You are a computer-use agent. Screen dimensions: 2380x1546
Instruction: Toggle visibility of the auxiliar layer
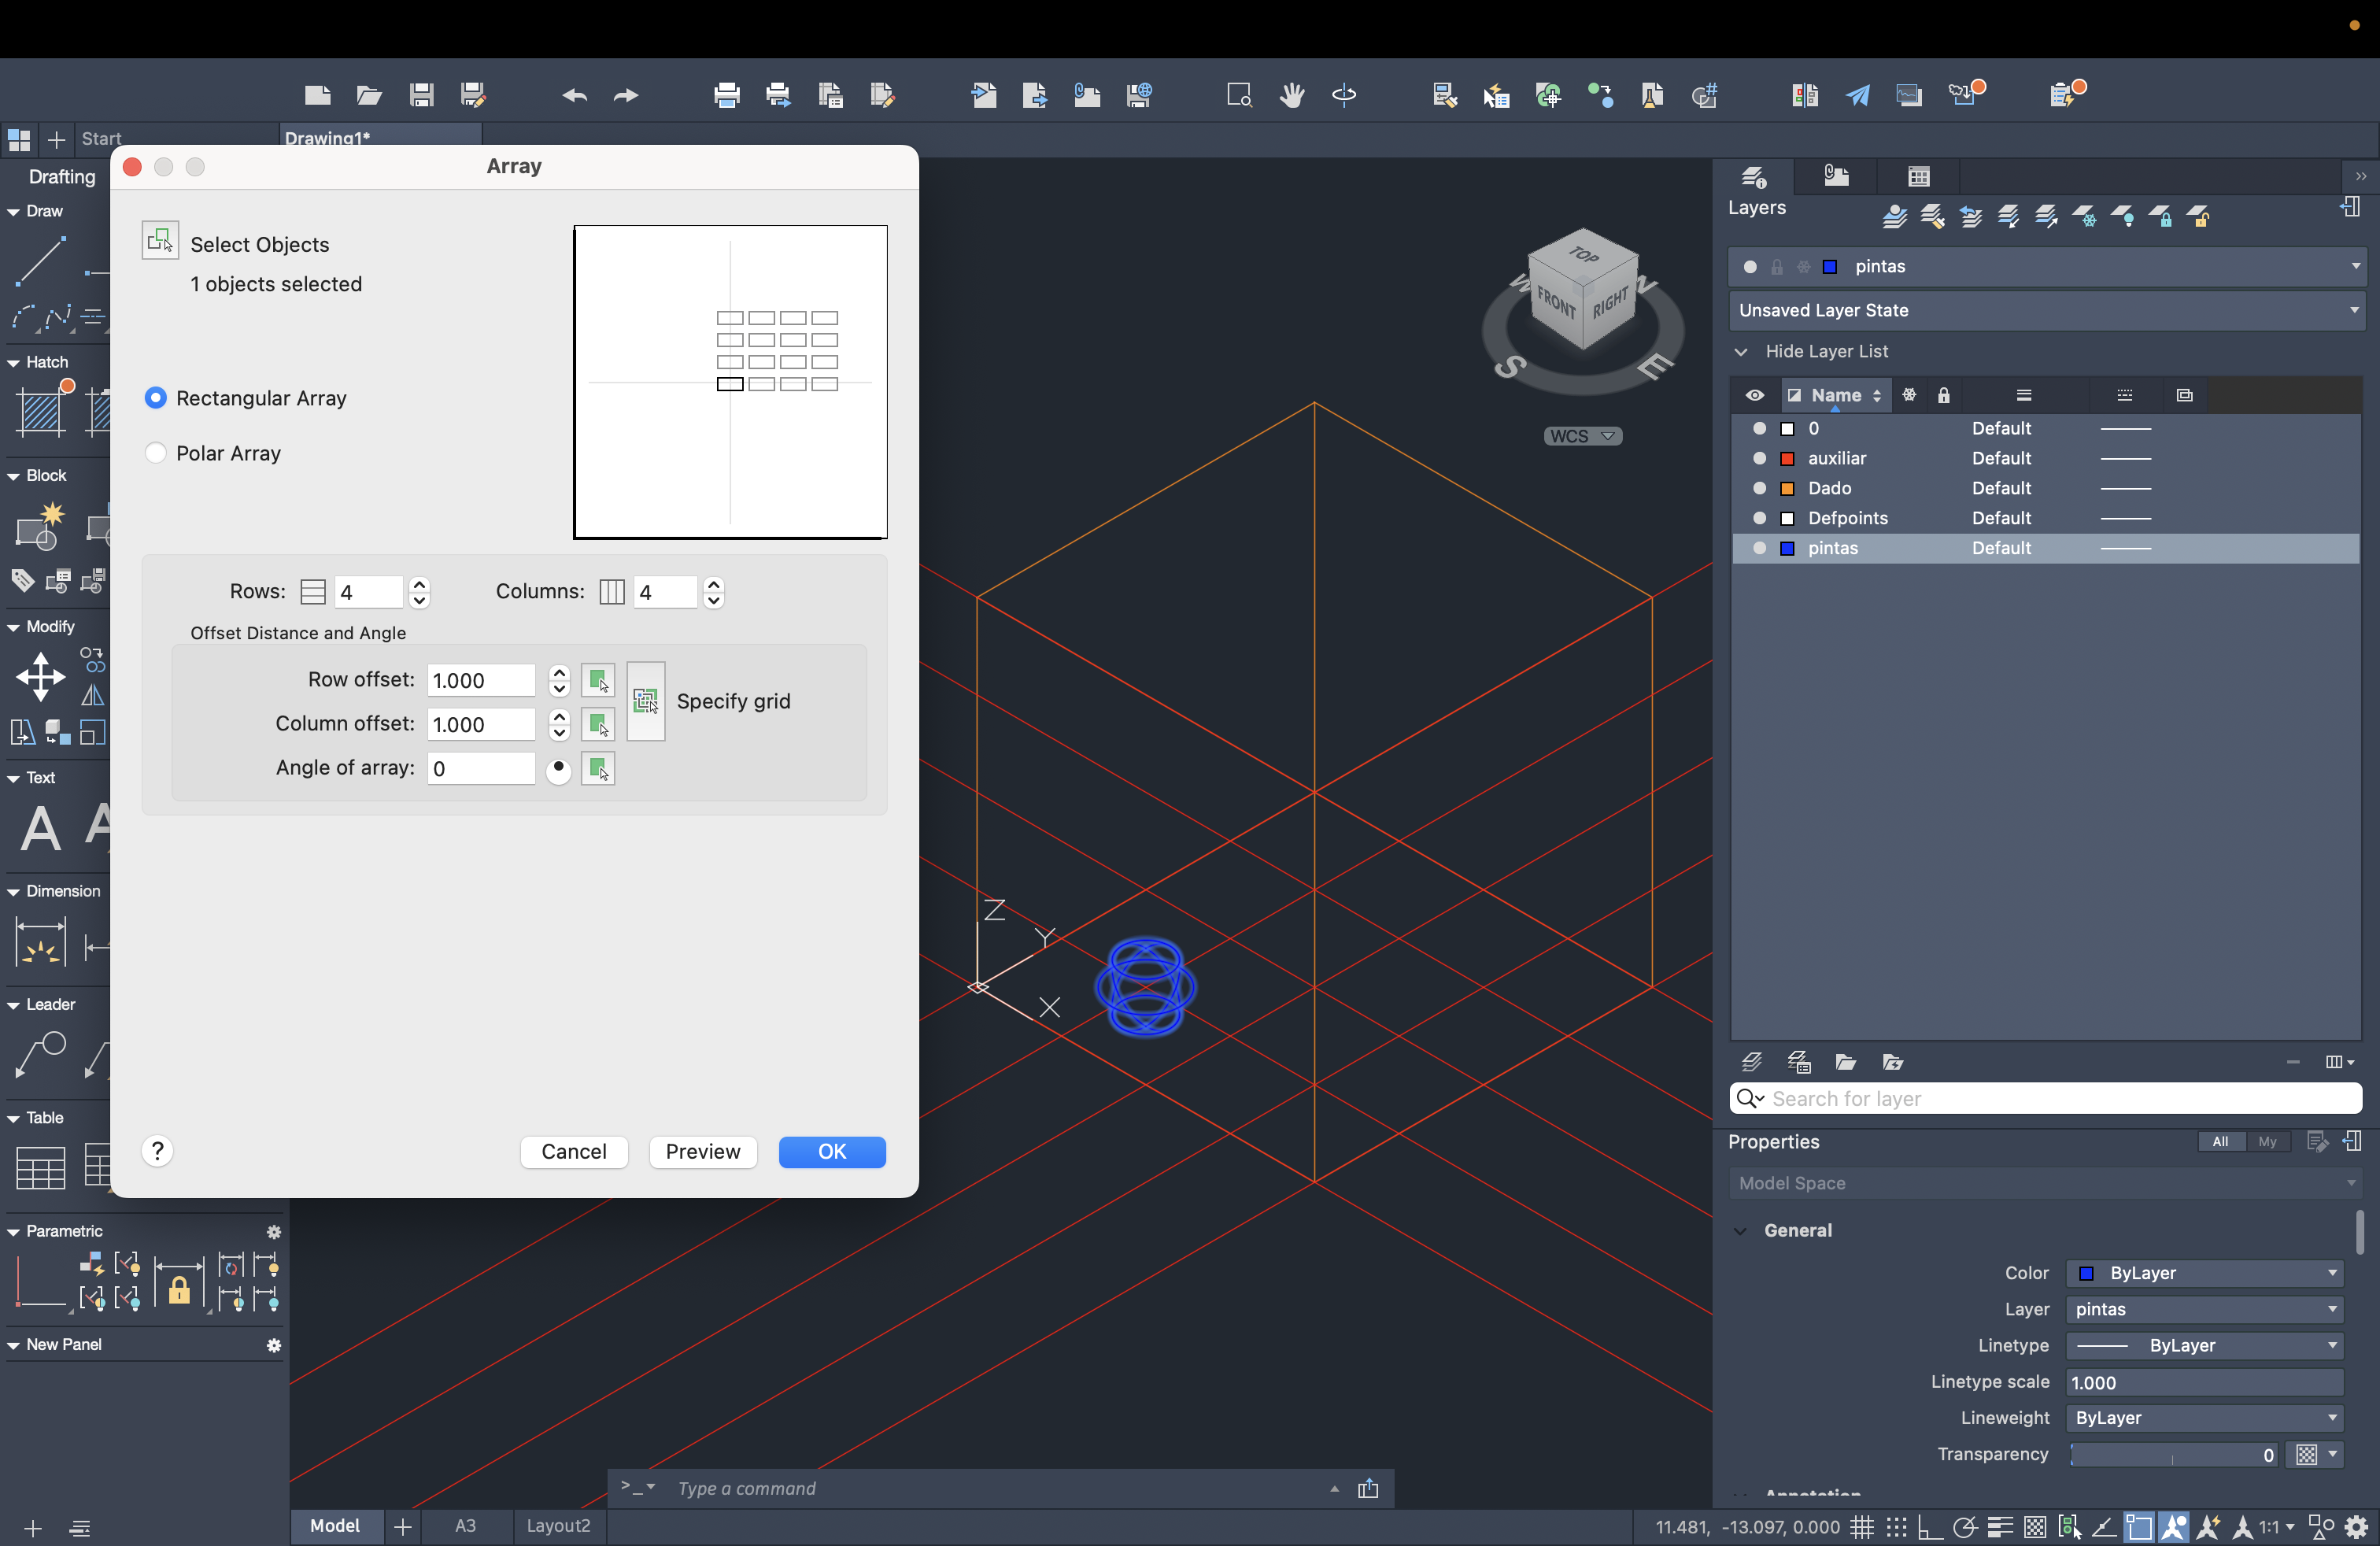point(1759,458)
